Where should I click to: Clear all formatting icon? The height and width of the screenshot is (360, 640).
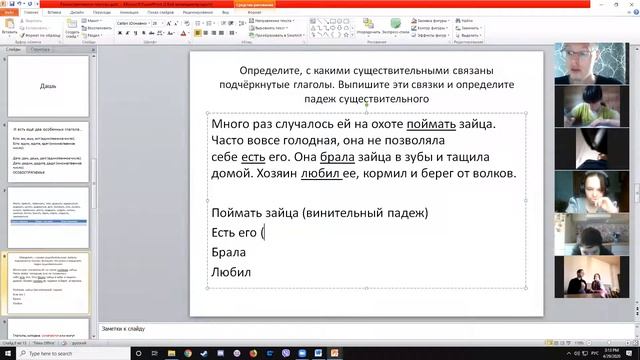tap(187, 24)
